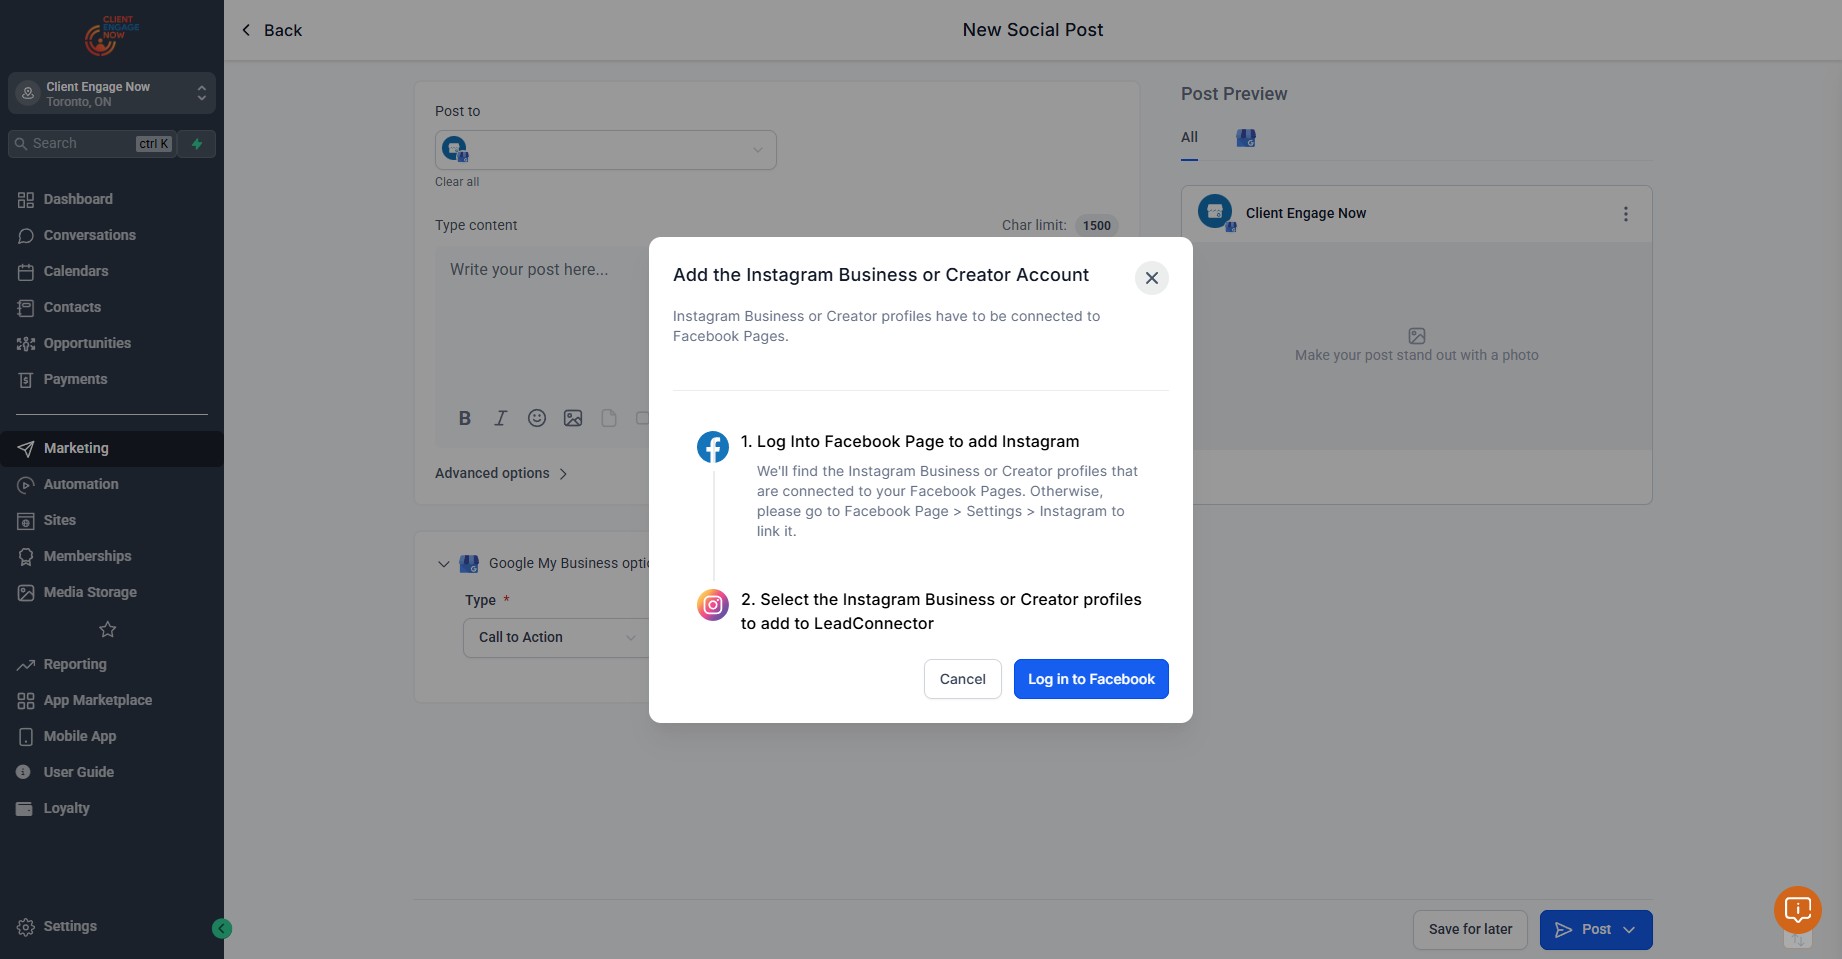Click the Marketing paper-plane icon
1842x959 pixels.
[x=26, y=449]
